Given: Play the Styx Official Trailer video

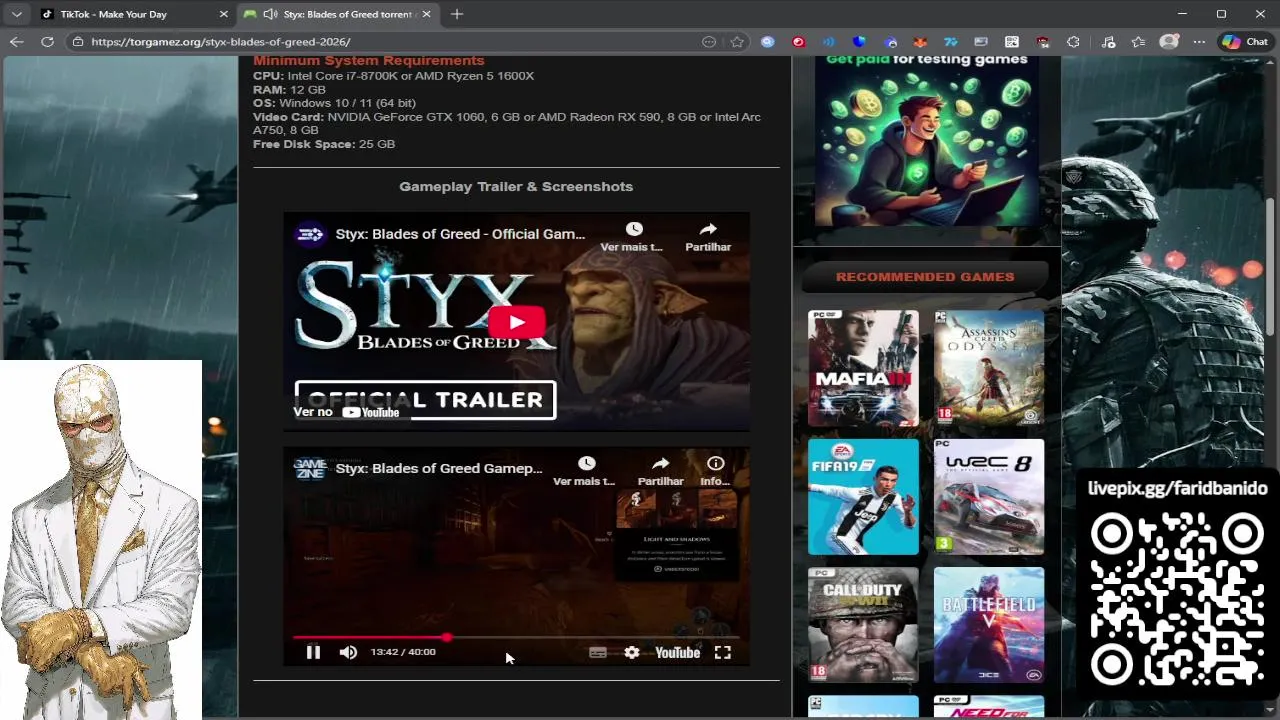Looking at the screenshot, I should tap(516, 322).
